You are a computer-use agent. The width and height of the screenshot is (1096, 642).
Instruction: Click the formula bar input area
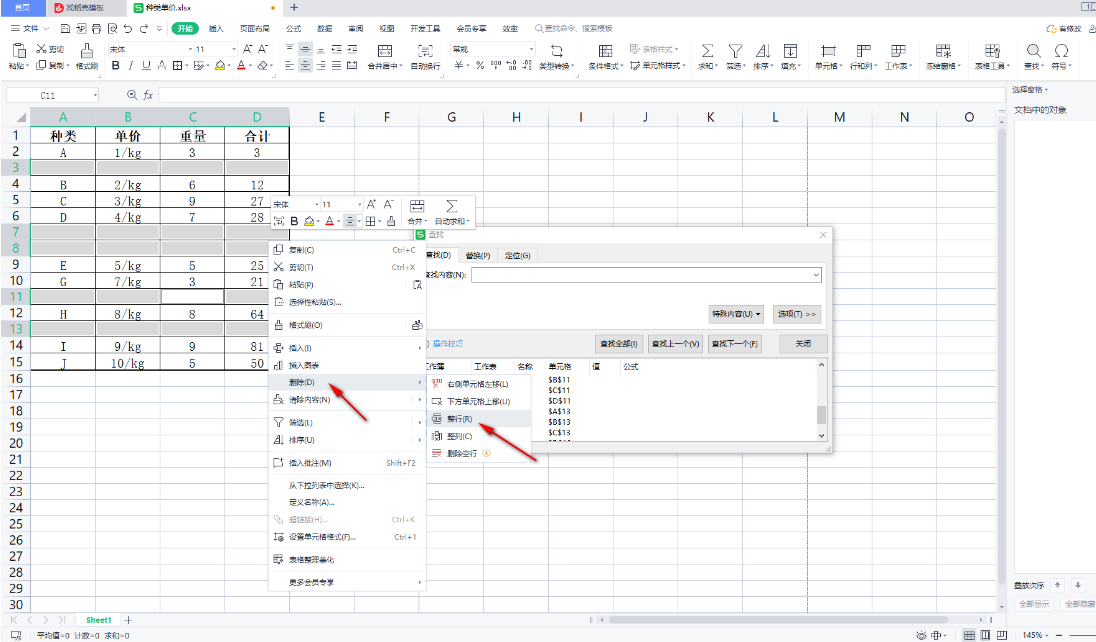pos(580,95)
